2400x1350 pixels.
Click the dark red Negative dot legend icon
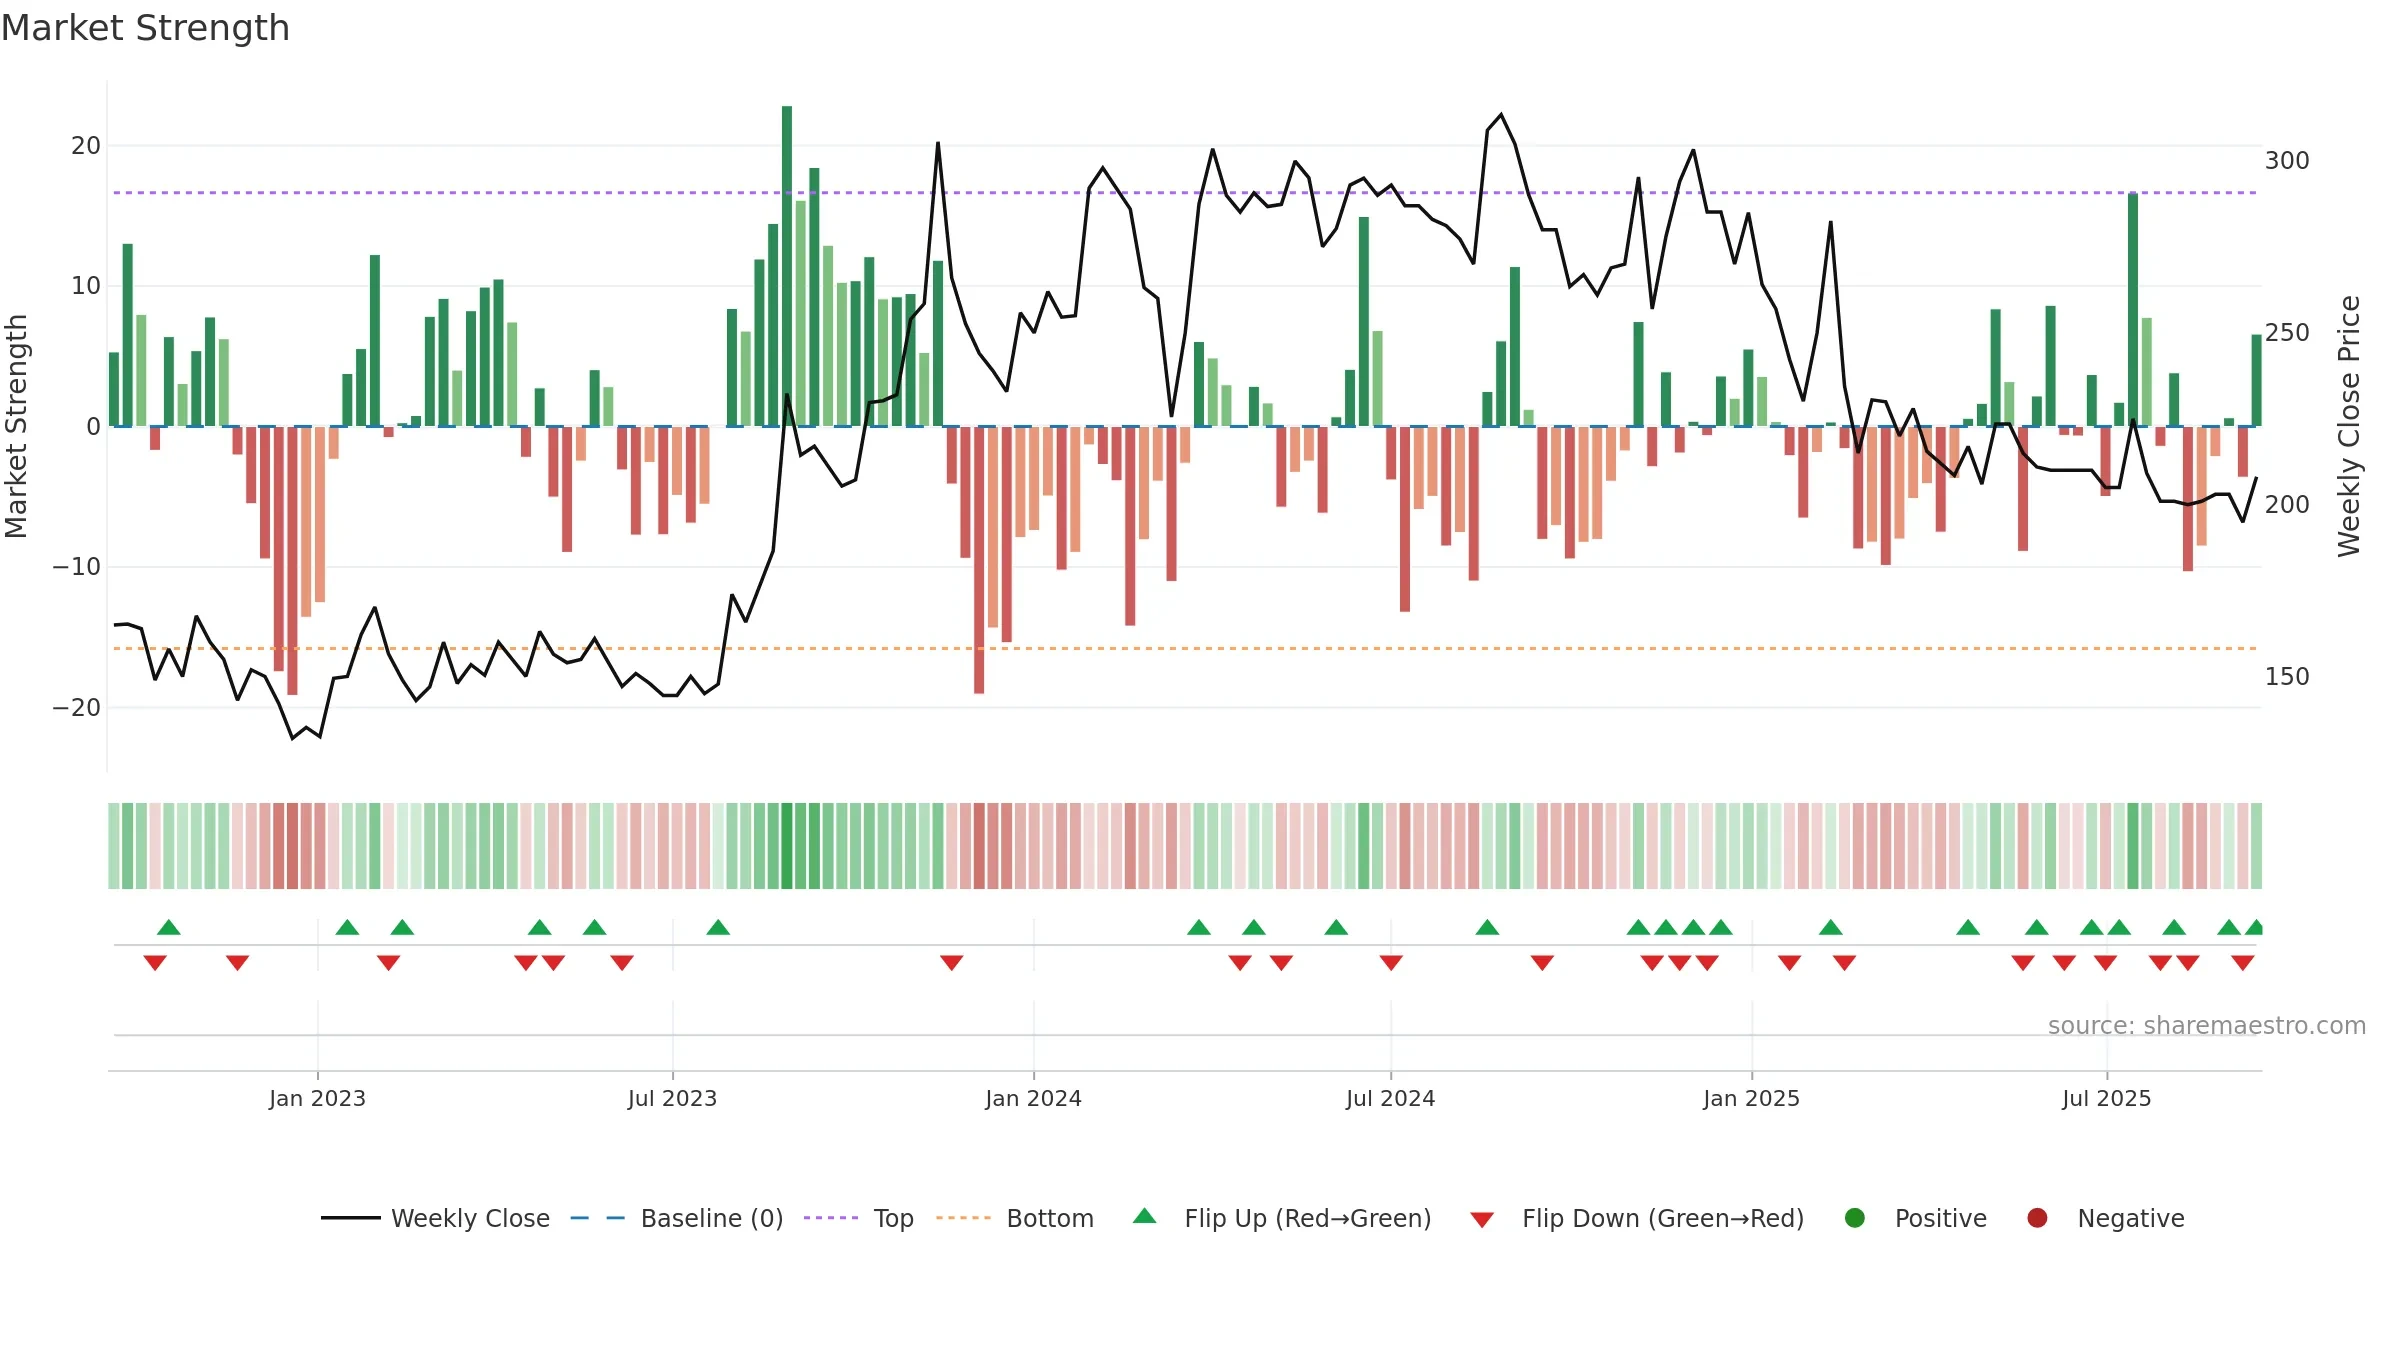click(2037, 1218)
